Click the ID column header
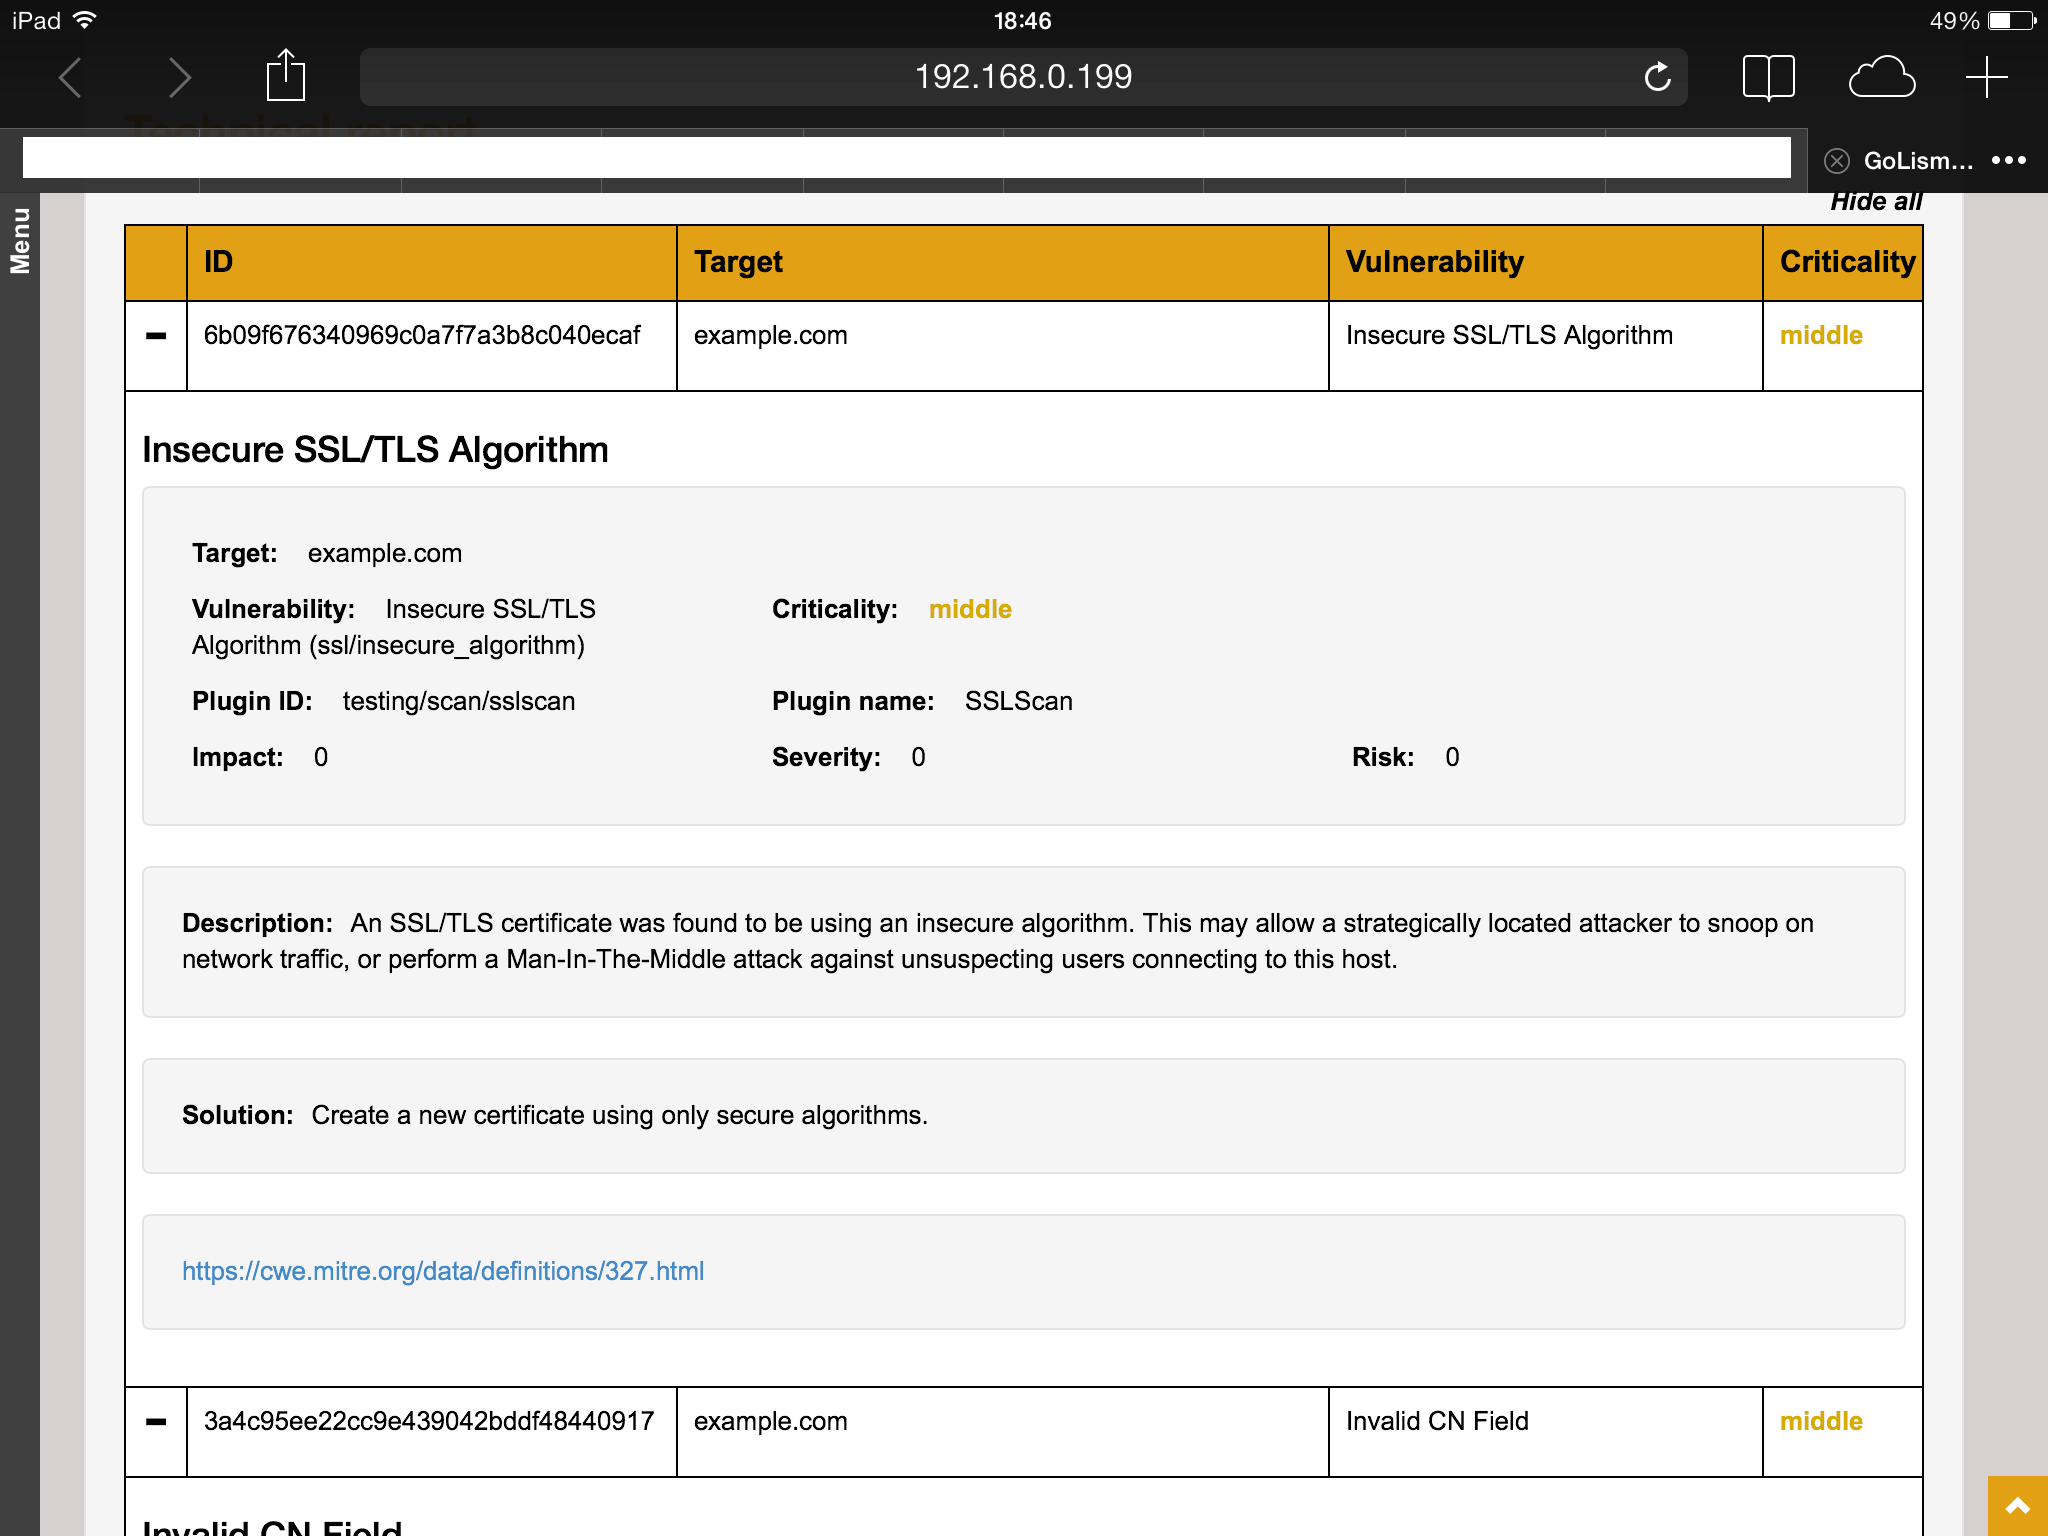2048x1536 pixels. click(x=219, y=262)
